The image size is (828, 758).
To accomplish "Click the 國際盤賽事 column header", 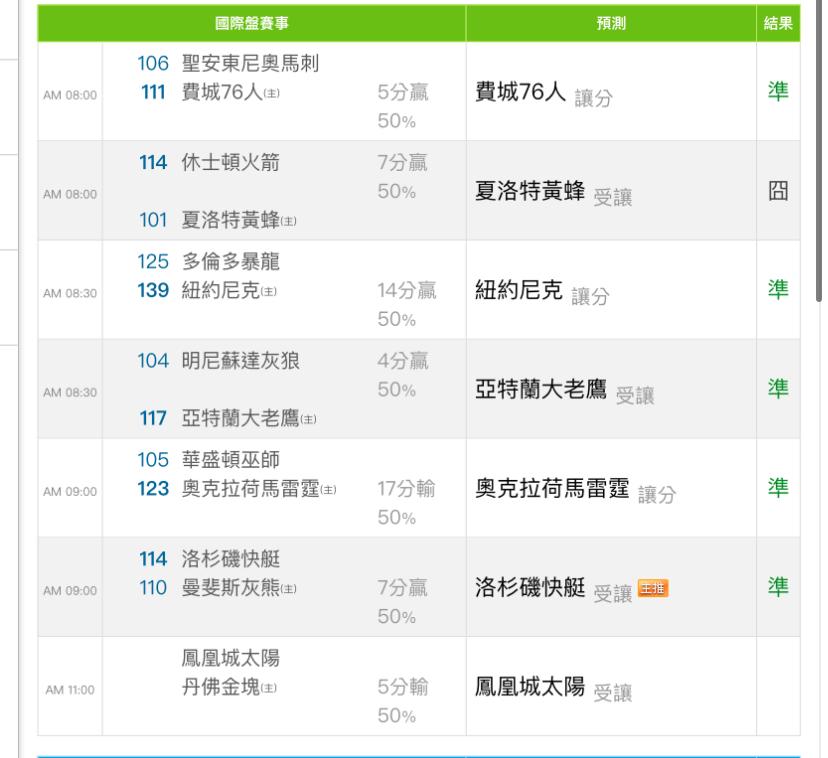I will pos(251,23).
